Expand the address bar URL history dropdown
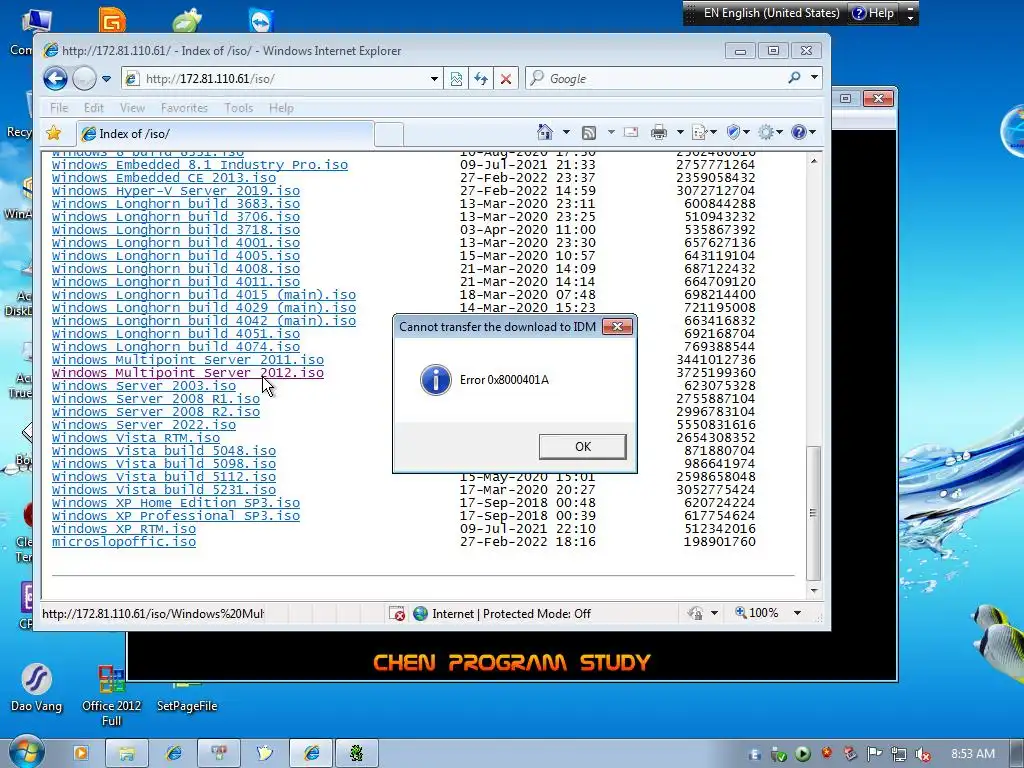Image resolution: width=1024 pixels, height=768 pixels. (434, 79)
